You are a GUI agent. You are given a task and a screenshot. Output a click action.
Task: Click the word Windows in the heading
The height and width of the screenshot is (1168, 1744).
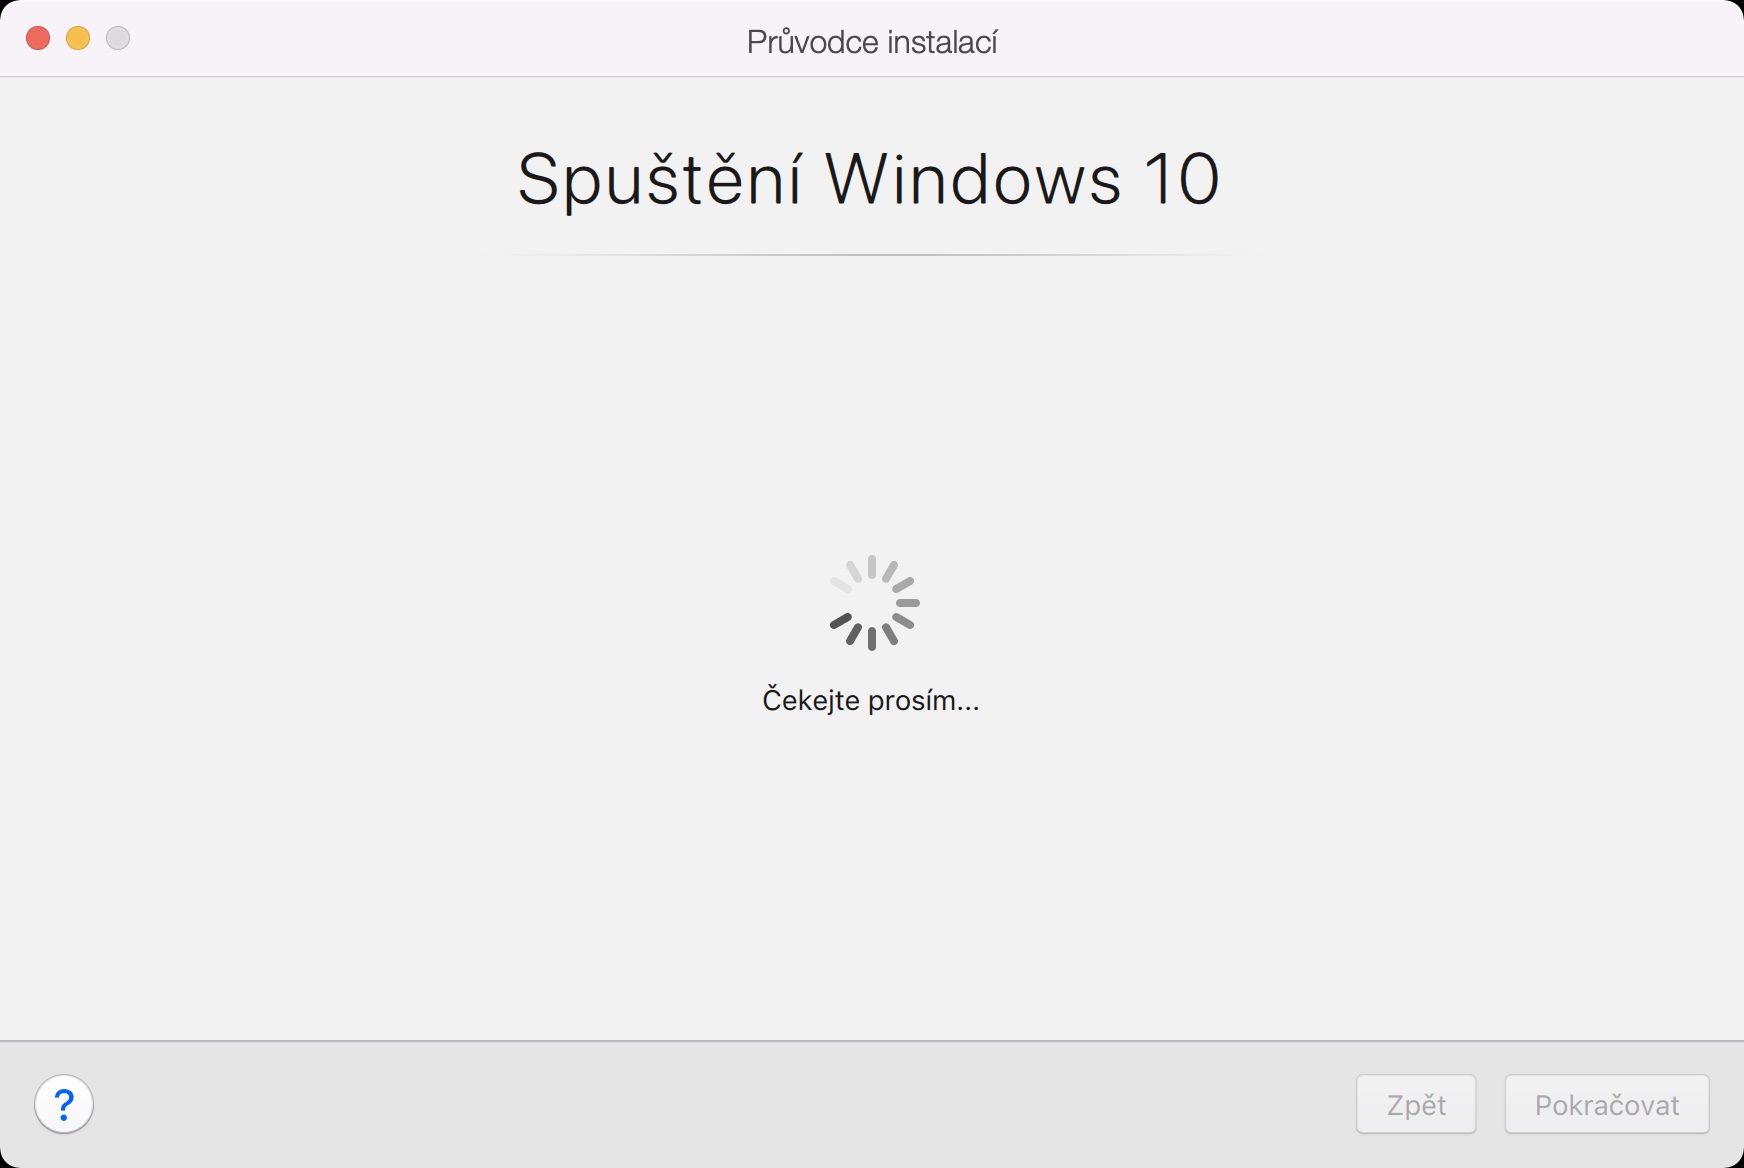point(972,180)
